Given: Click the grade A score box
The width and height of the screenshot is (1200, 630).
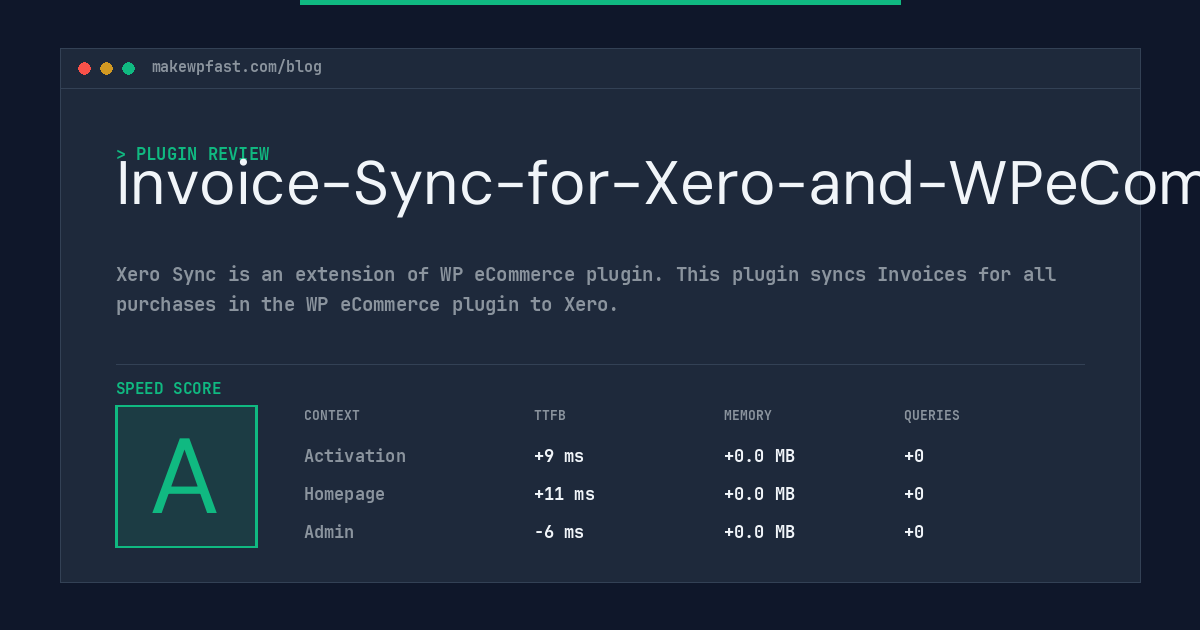Looking at the screenshot, I should pos(186,476).
